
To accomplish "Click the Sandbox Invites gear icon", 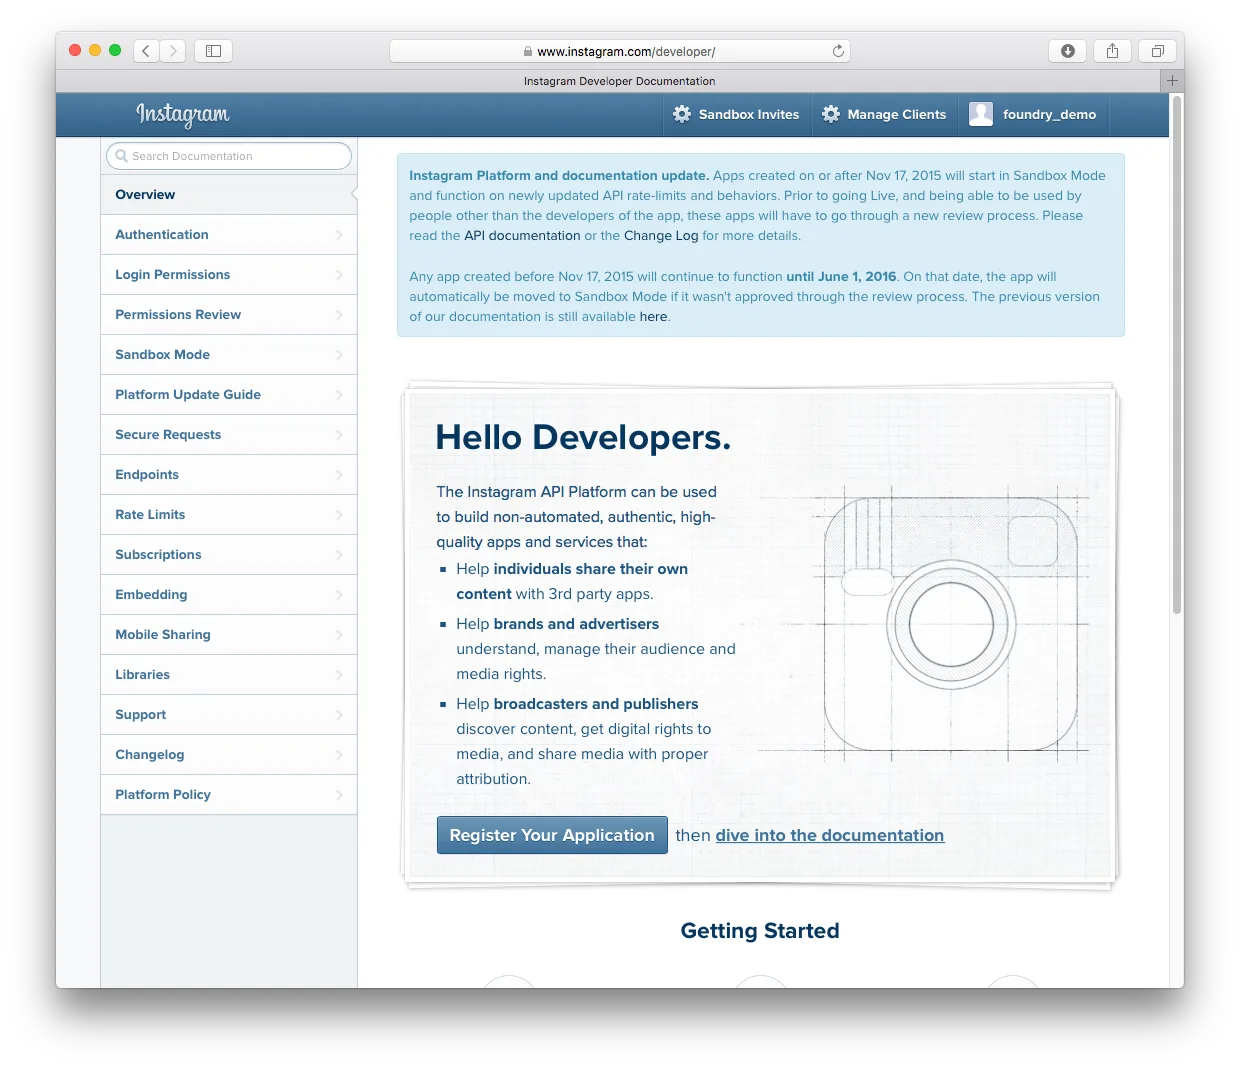I will 682,114.
